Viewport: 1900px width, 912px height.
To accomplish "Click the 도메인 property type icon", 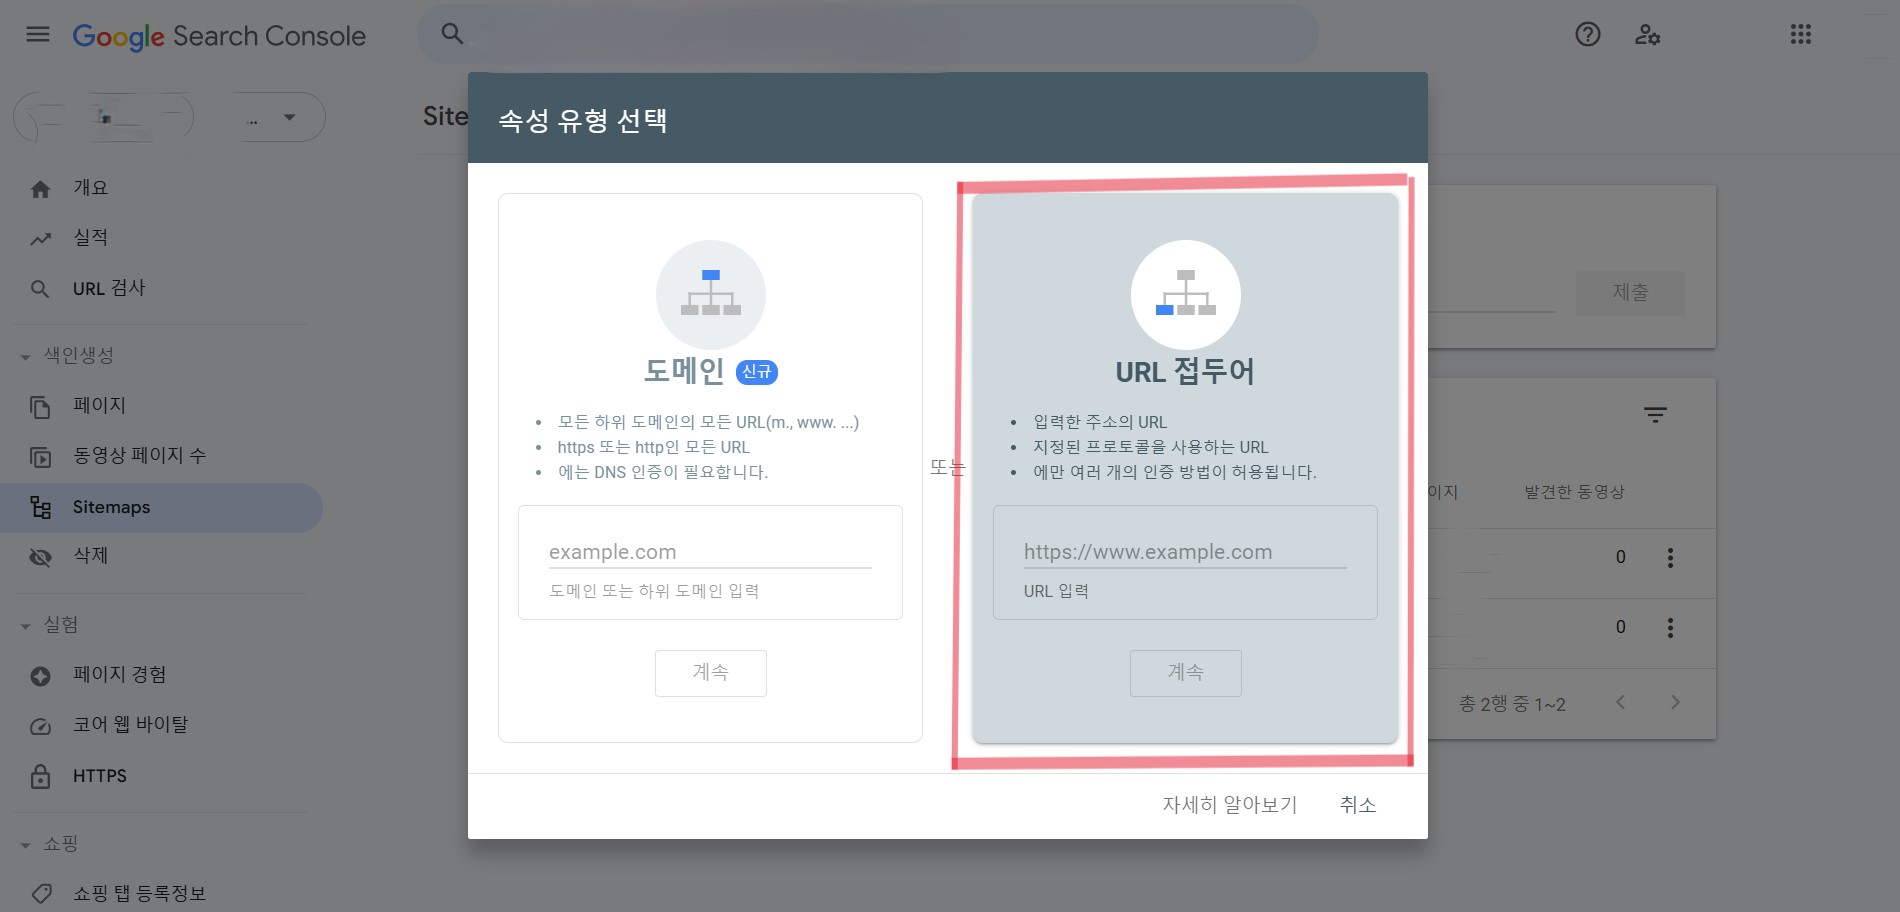I will 711,295.
